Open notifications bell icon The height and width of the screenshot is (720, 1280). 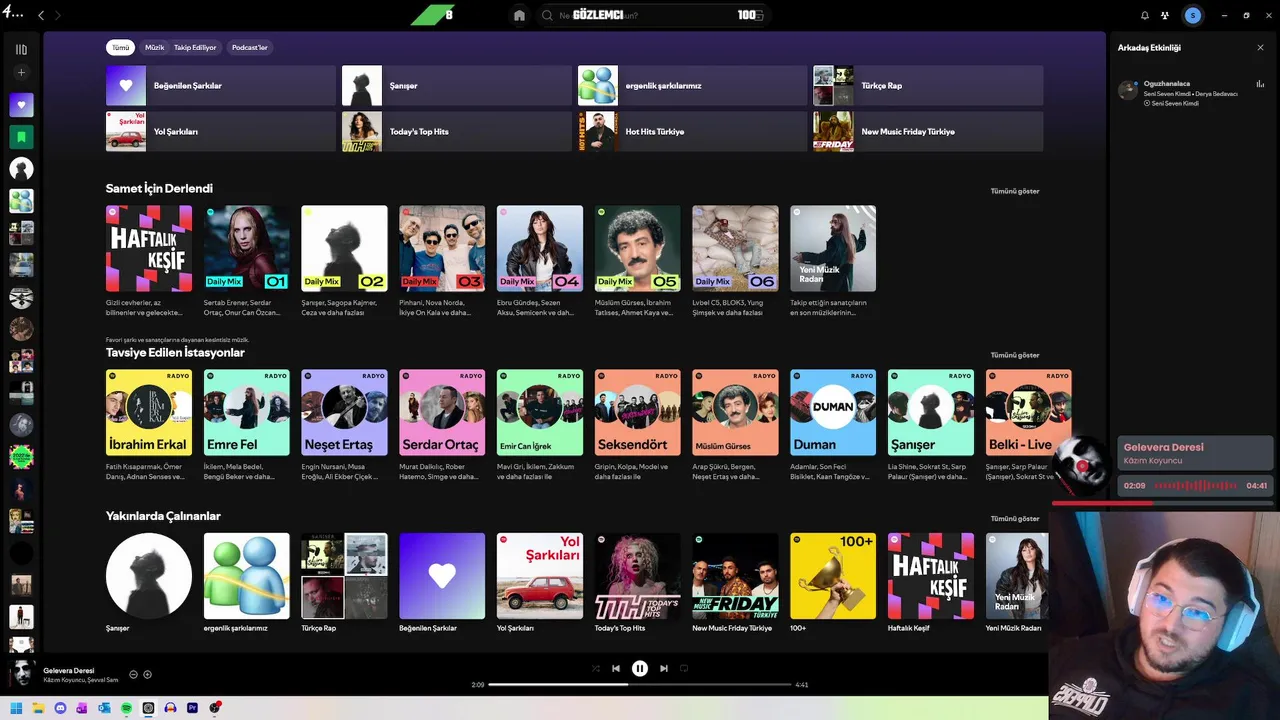pyautogui.click(x=1145, y=15)
